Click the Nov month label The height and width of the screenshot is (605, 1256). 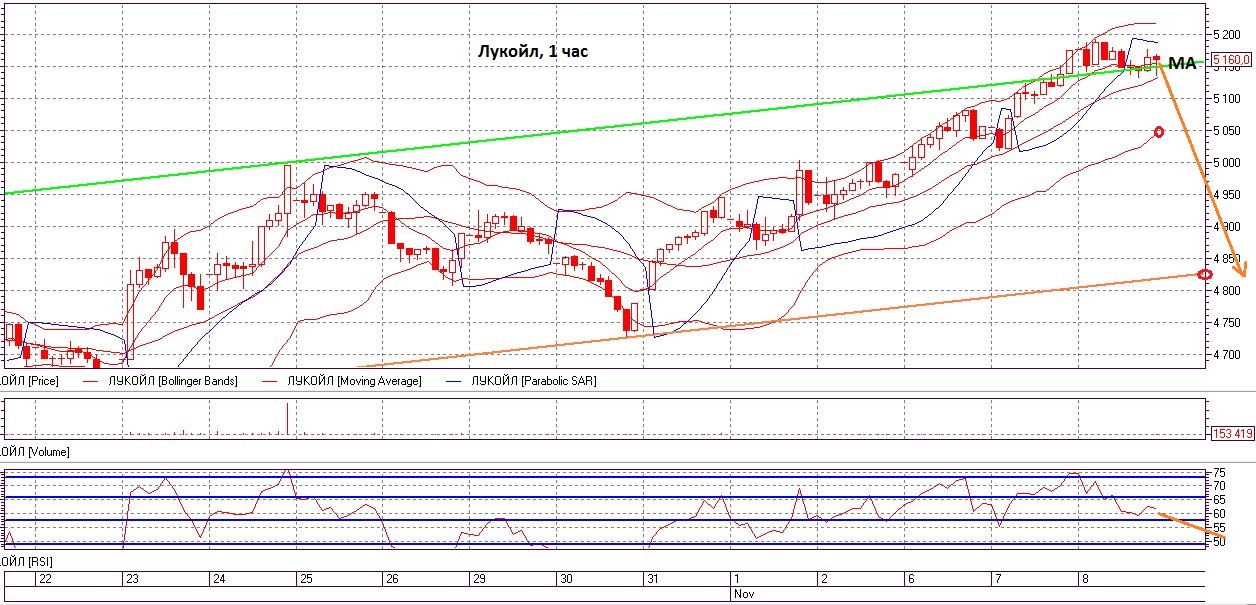(x=742, y=593)
